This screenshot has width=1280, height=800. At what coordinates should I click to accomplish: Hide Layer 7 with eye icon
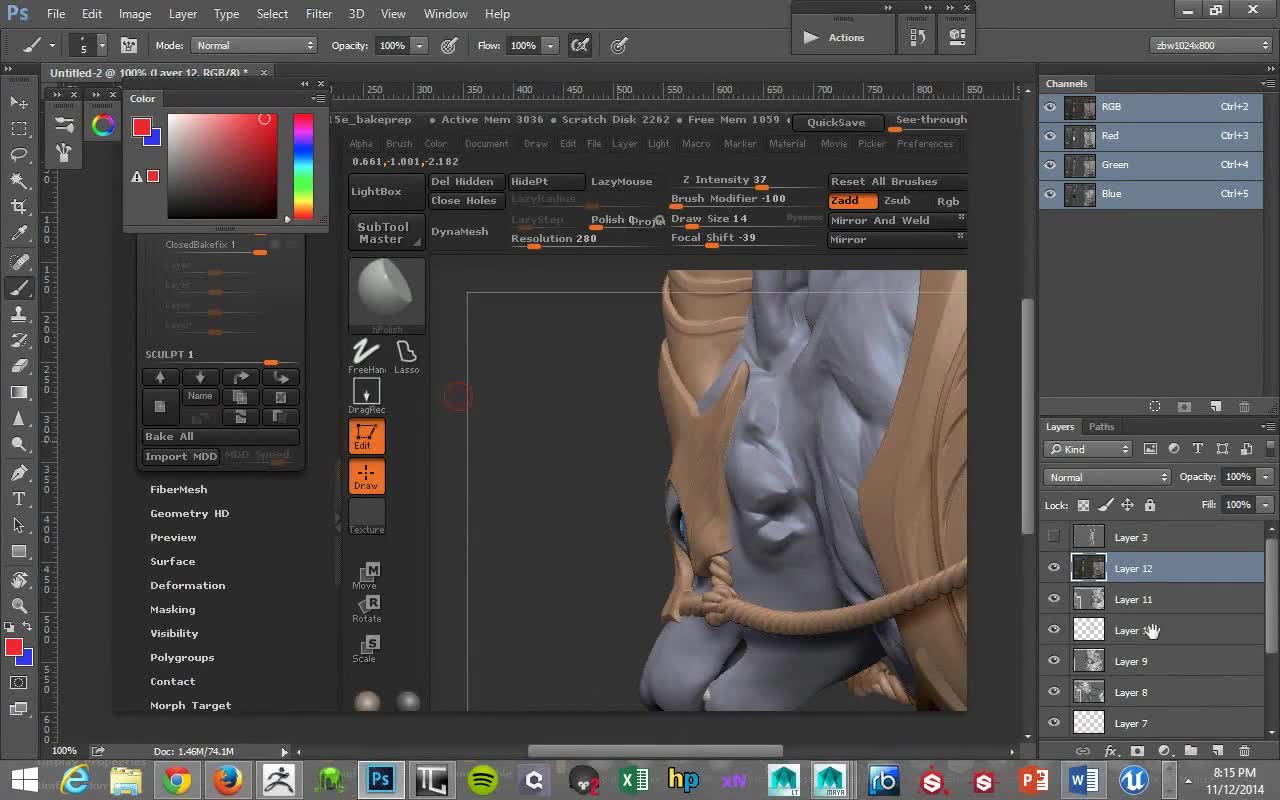(1054, 723)
